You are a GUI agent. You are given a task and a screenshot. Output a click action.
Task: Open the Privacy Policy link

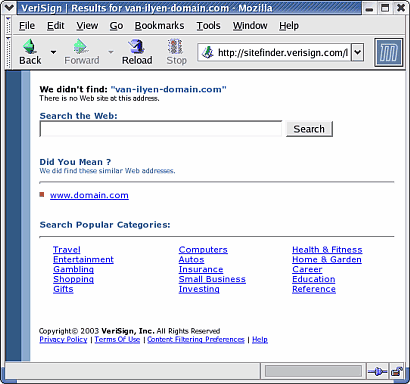pyautogui.click(x=63, y=339)
